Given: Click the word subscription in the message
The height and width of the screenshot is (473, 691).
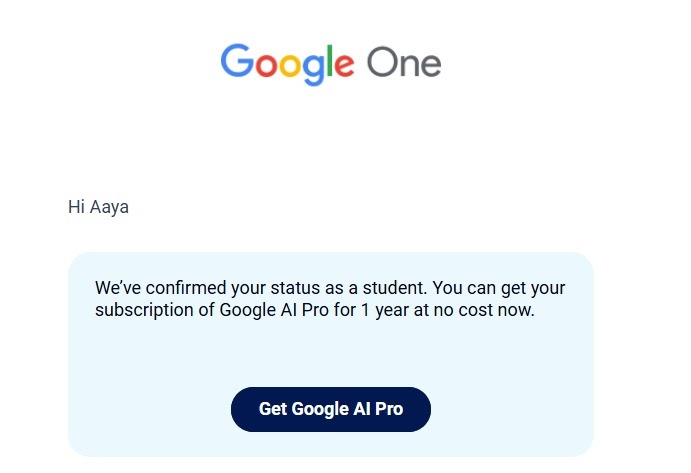Looking at the screenshot, I should [x=144, y=310].
